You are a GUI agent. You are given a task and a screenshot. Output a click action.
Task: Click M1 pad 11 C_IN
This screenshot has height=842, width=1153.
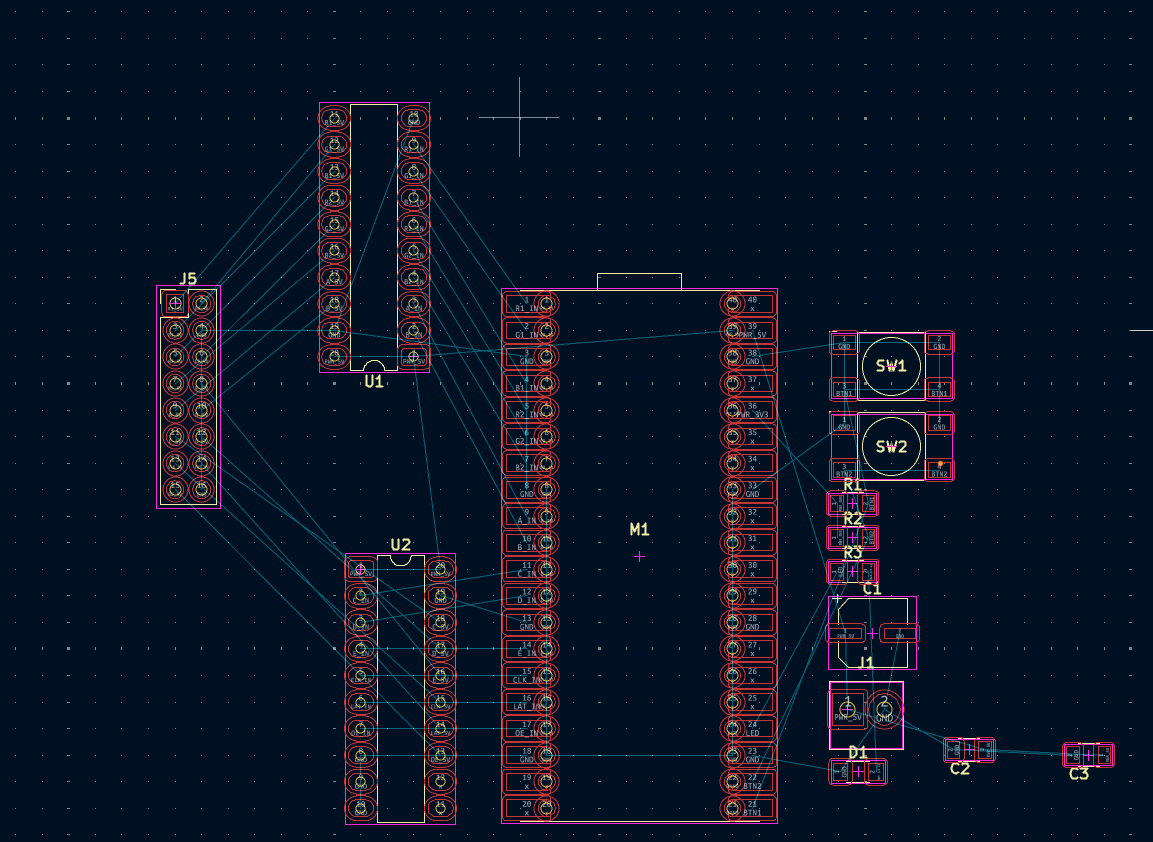coord(527,569)
